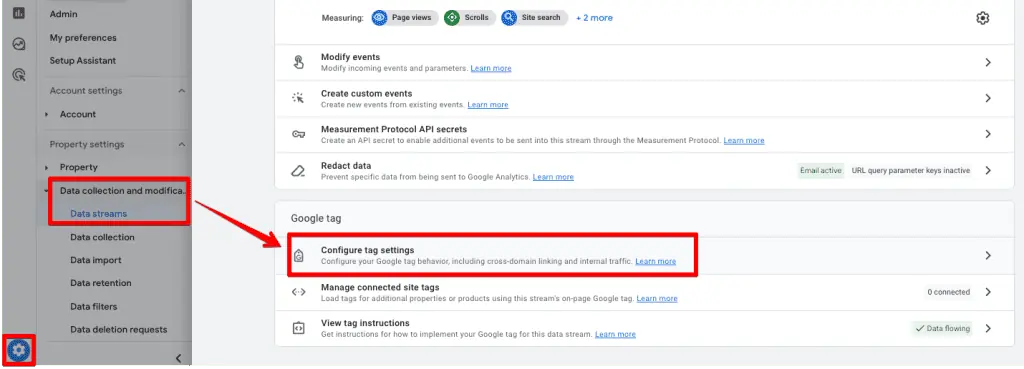Click the Redact data eraser icon
This screenshot has width=1024, height=369.
(298, 170)
